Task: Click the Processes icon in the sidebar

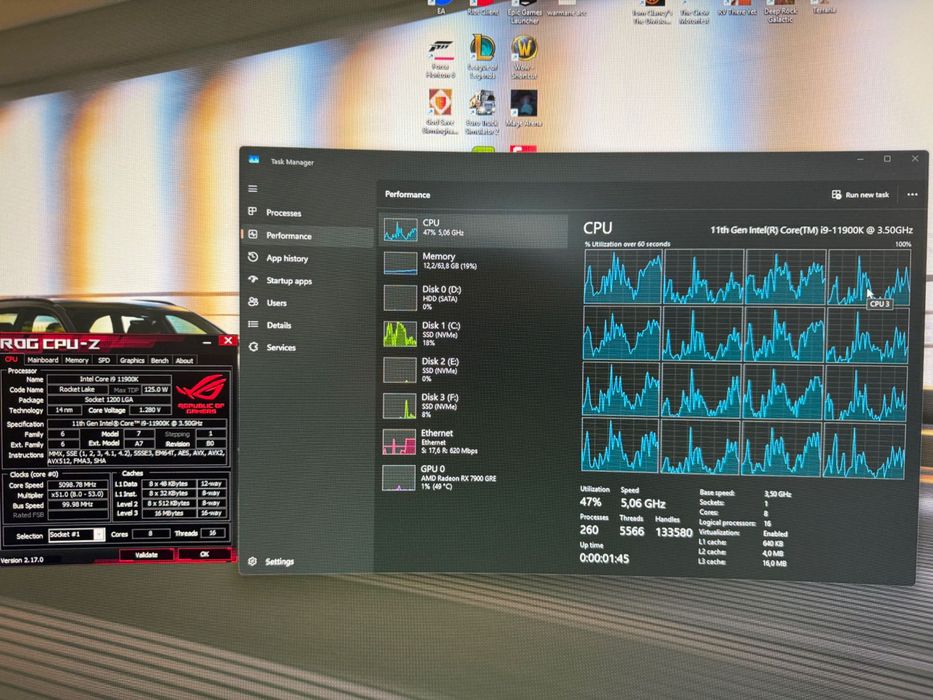Action: [253, 211]
